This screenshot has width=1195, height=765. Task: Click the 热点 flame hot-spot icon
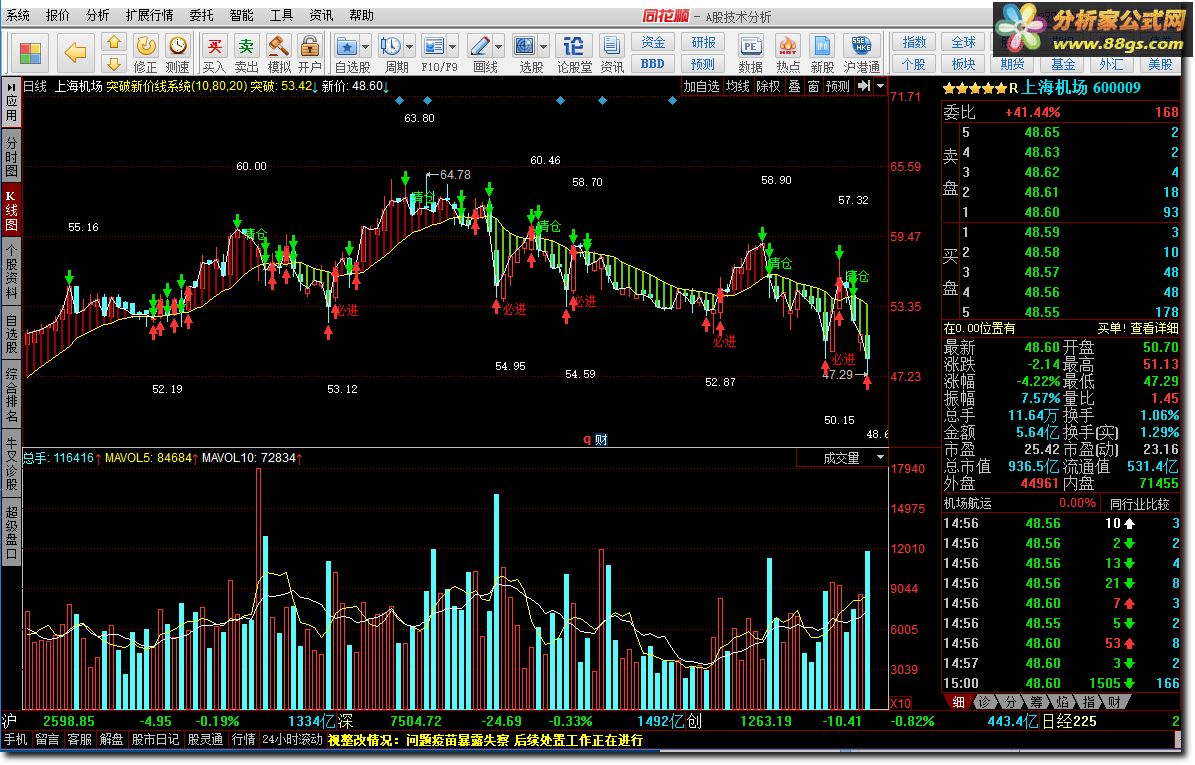pos(787,46)
